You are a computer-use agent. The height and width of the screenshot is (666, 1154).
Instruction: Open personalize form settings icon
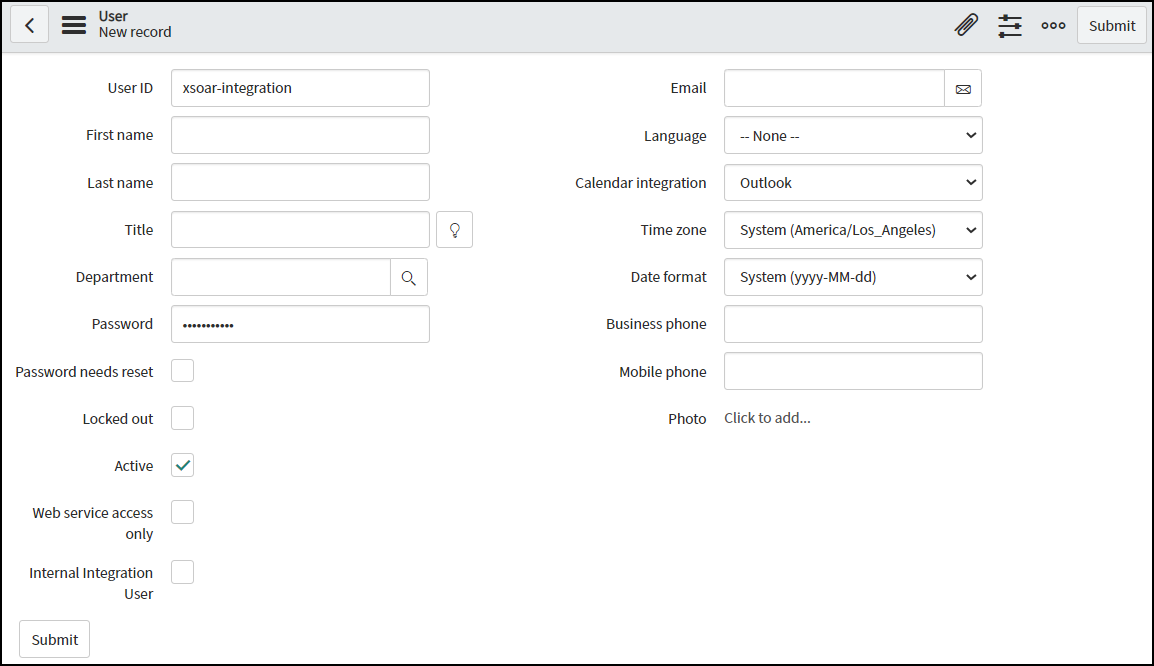coord(1010,26)
